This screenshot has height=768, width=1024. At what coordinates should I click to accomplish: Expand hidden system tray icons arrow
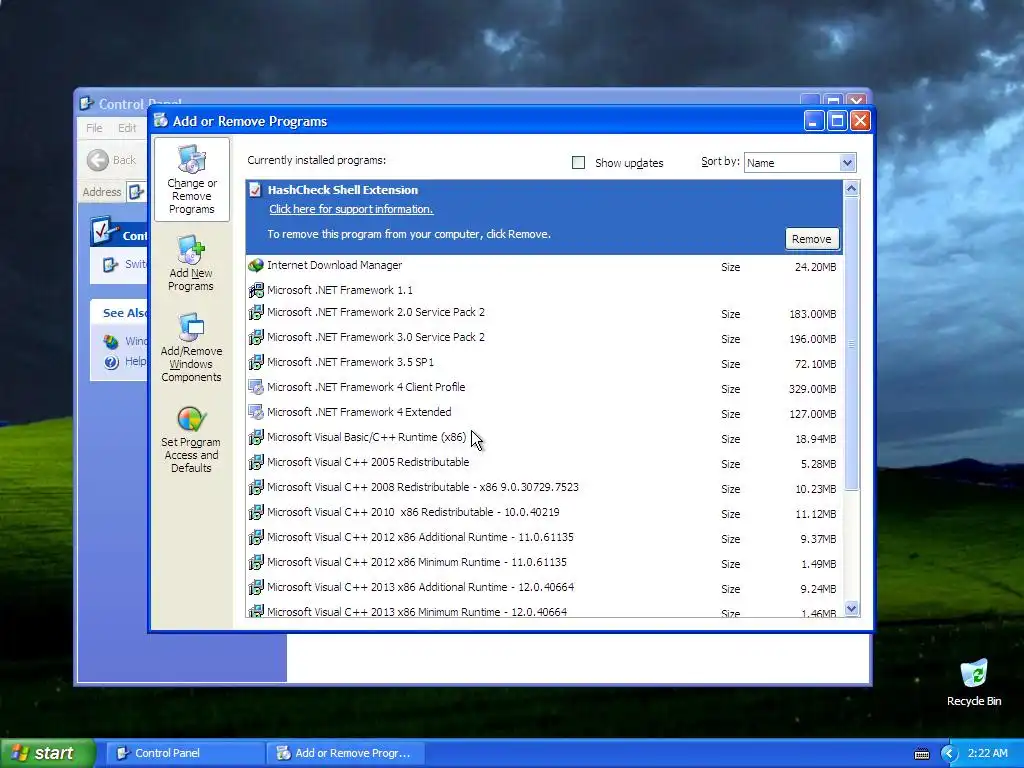(949, 754)
